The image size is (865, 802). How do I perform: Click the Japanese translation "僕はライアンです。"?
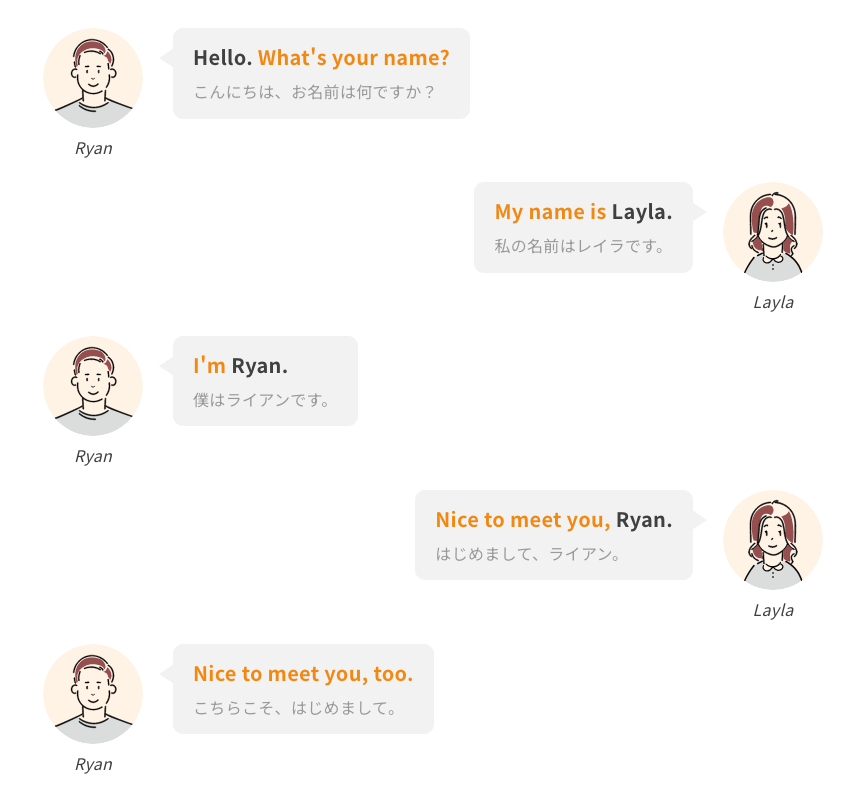262,399
